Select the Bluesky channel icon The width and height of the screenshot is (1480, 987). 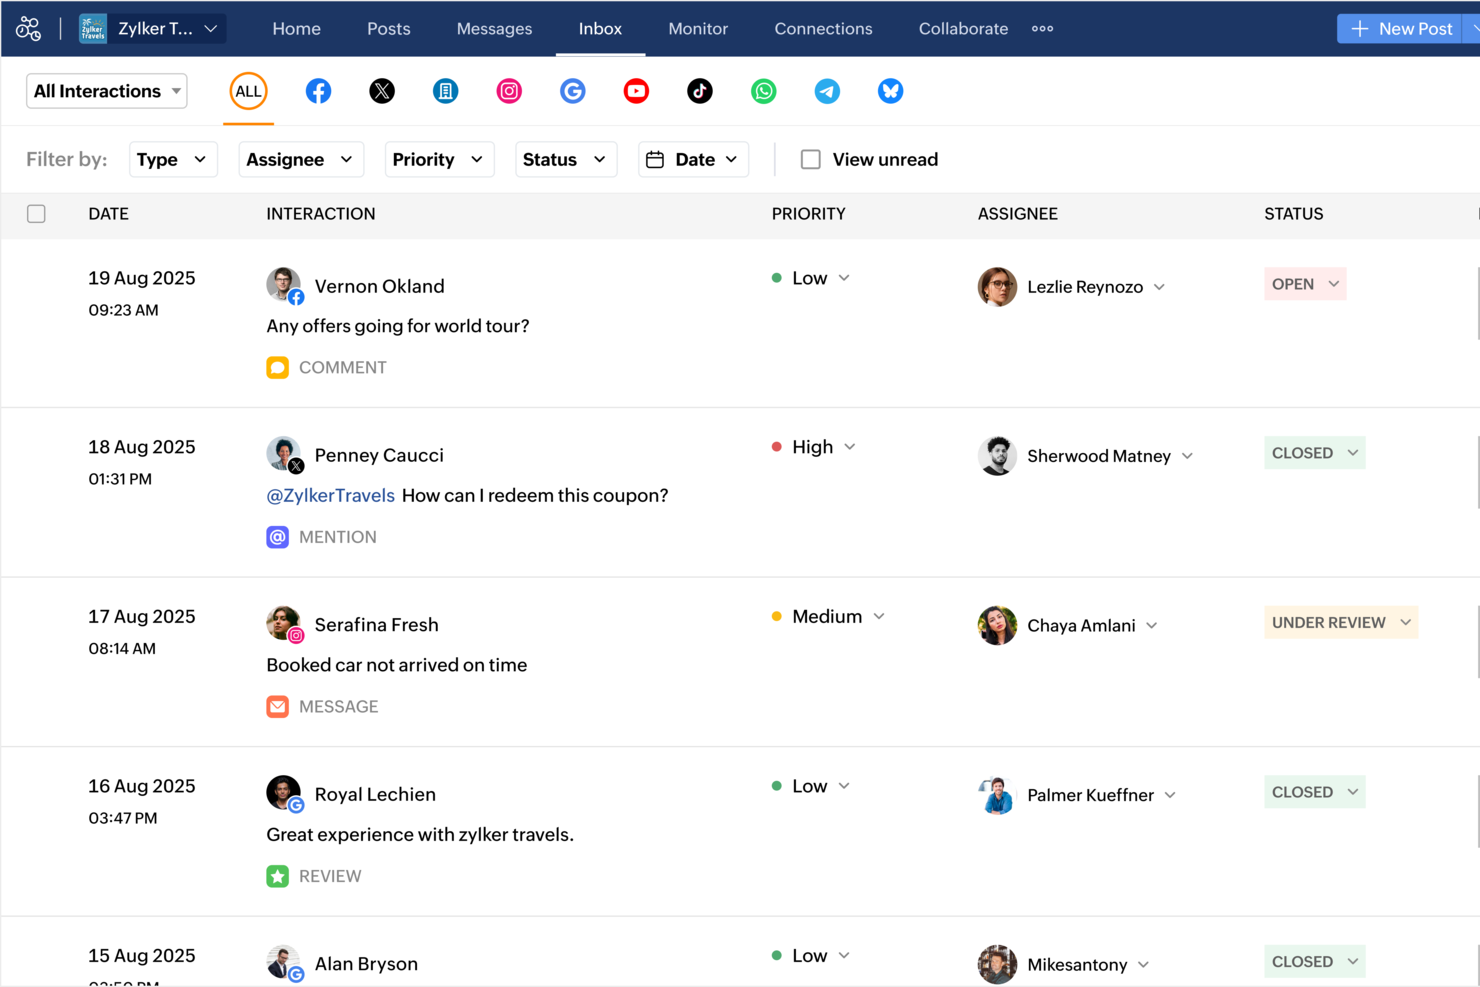pos(890,91)
